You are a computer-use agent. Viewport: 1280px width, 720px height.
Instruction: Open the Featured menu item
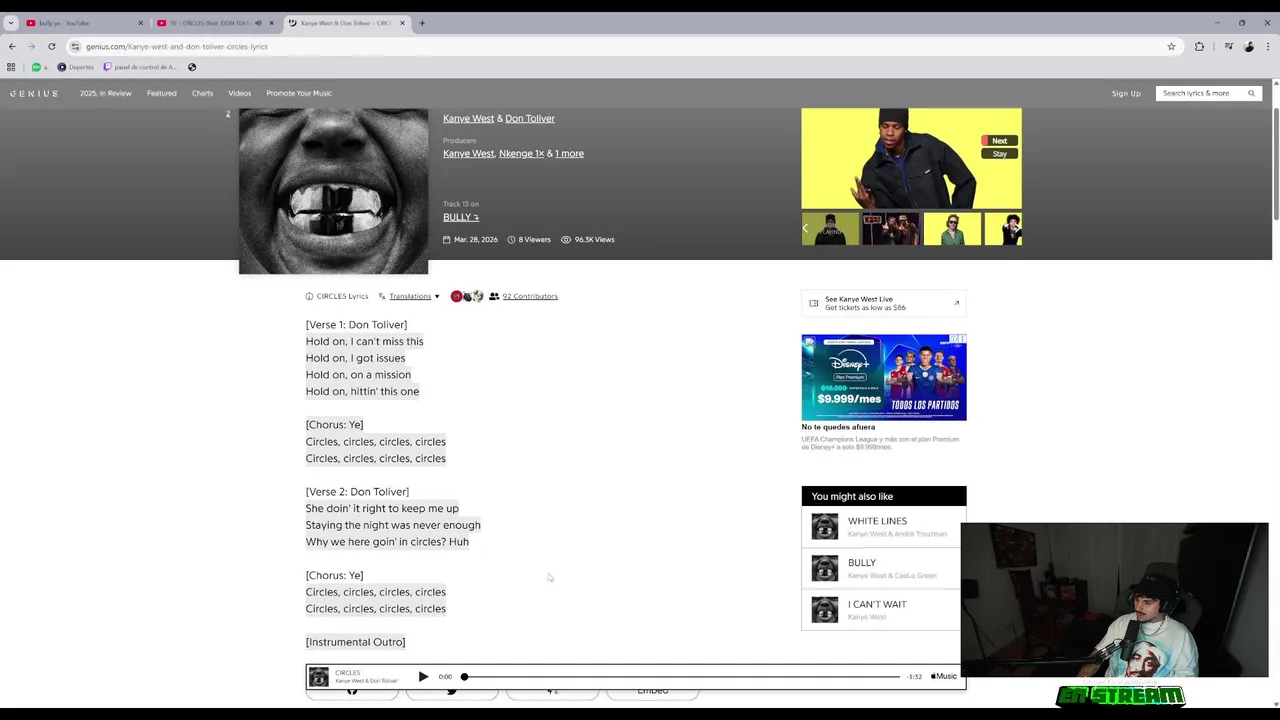pyautogui.click(x=162, y=93)
